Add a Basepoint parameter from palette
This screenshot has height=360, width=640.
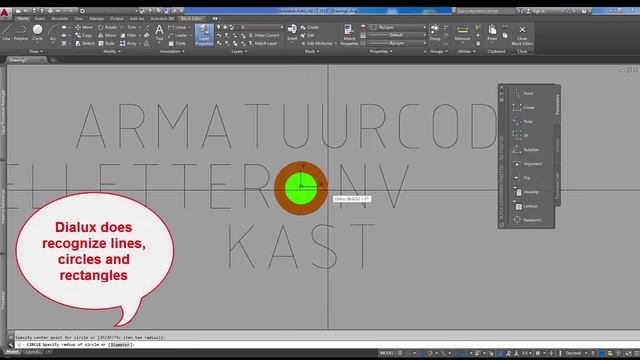pyautogui.click(x=527, y=220)
